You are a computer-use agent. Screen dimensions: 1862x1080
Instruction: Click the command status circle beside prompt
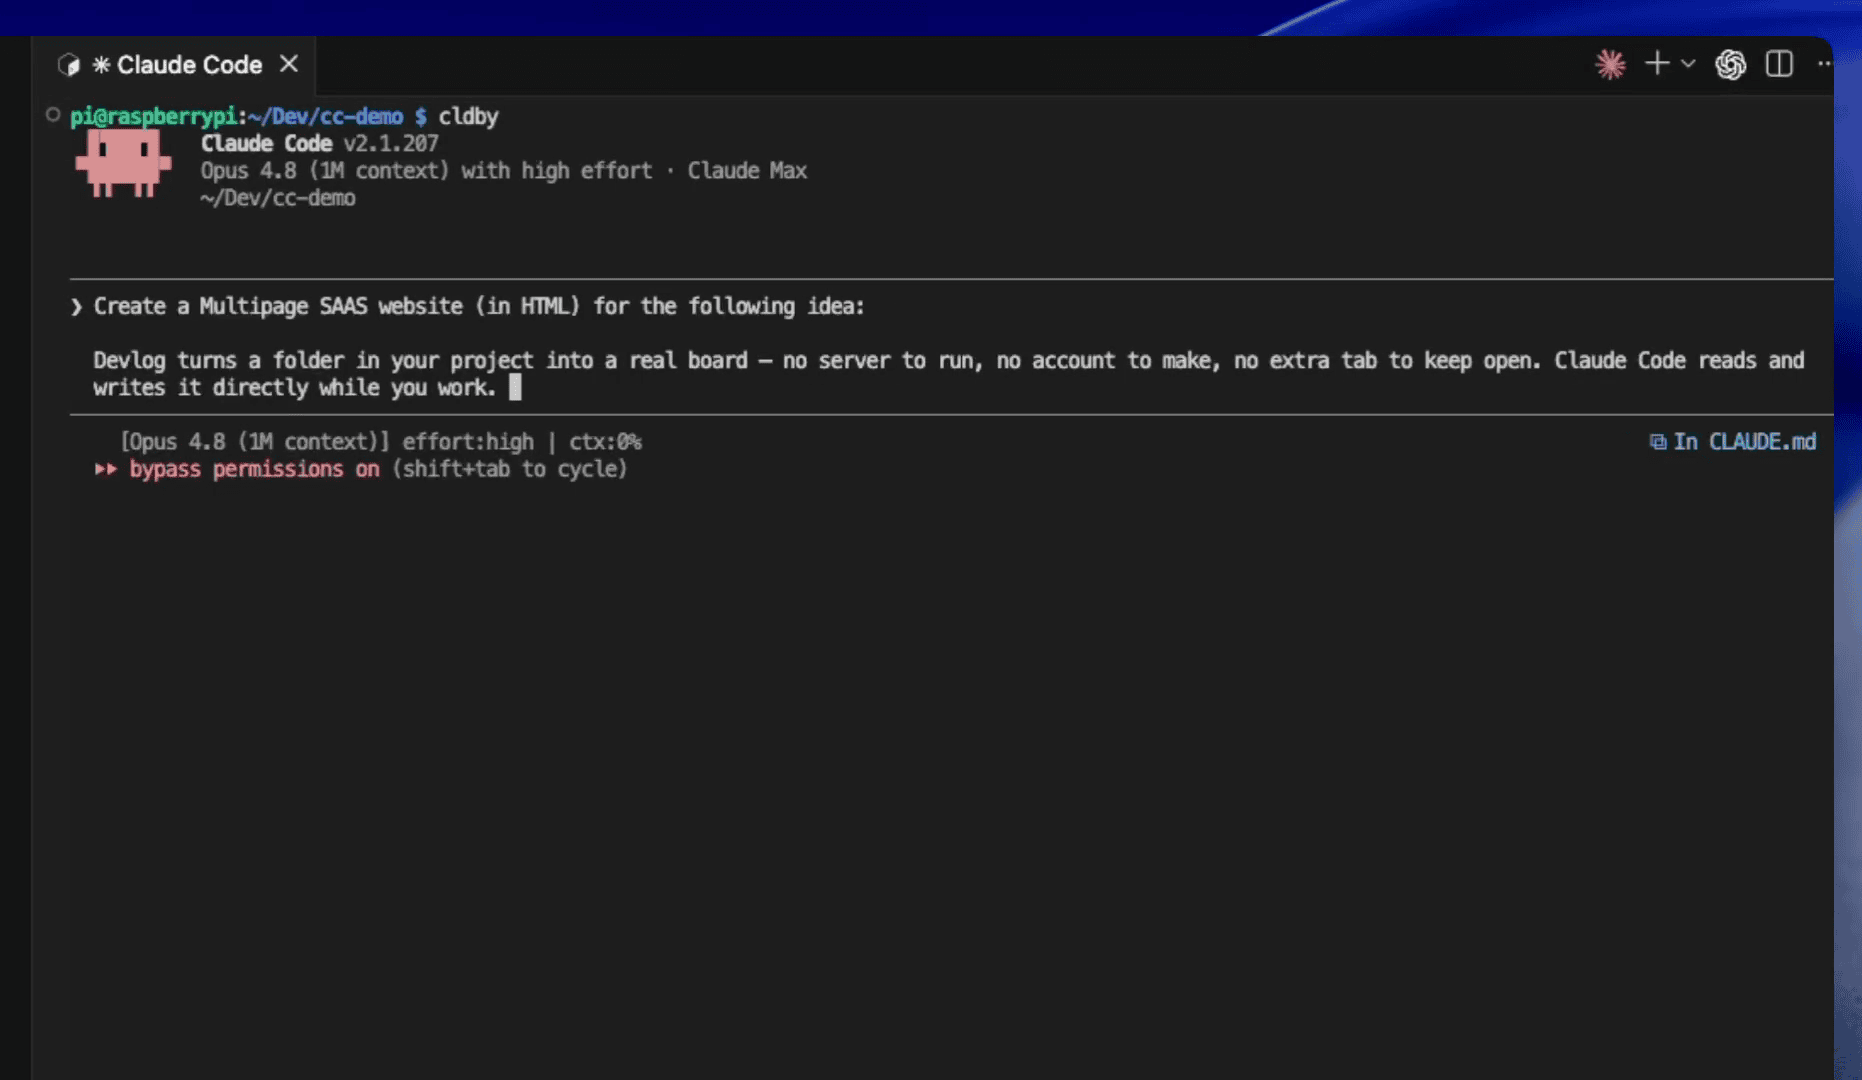pyautogui.click(x=53, y=115)
